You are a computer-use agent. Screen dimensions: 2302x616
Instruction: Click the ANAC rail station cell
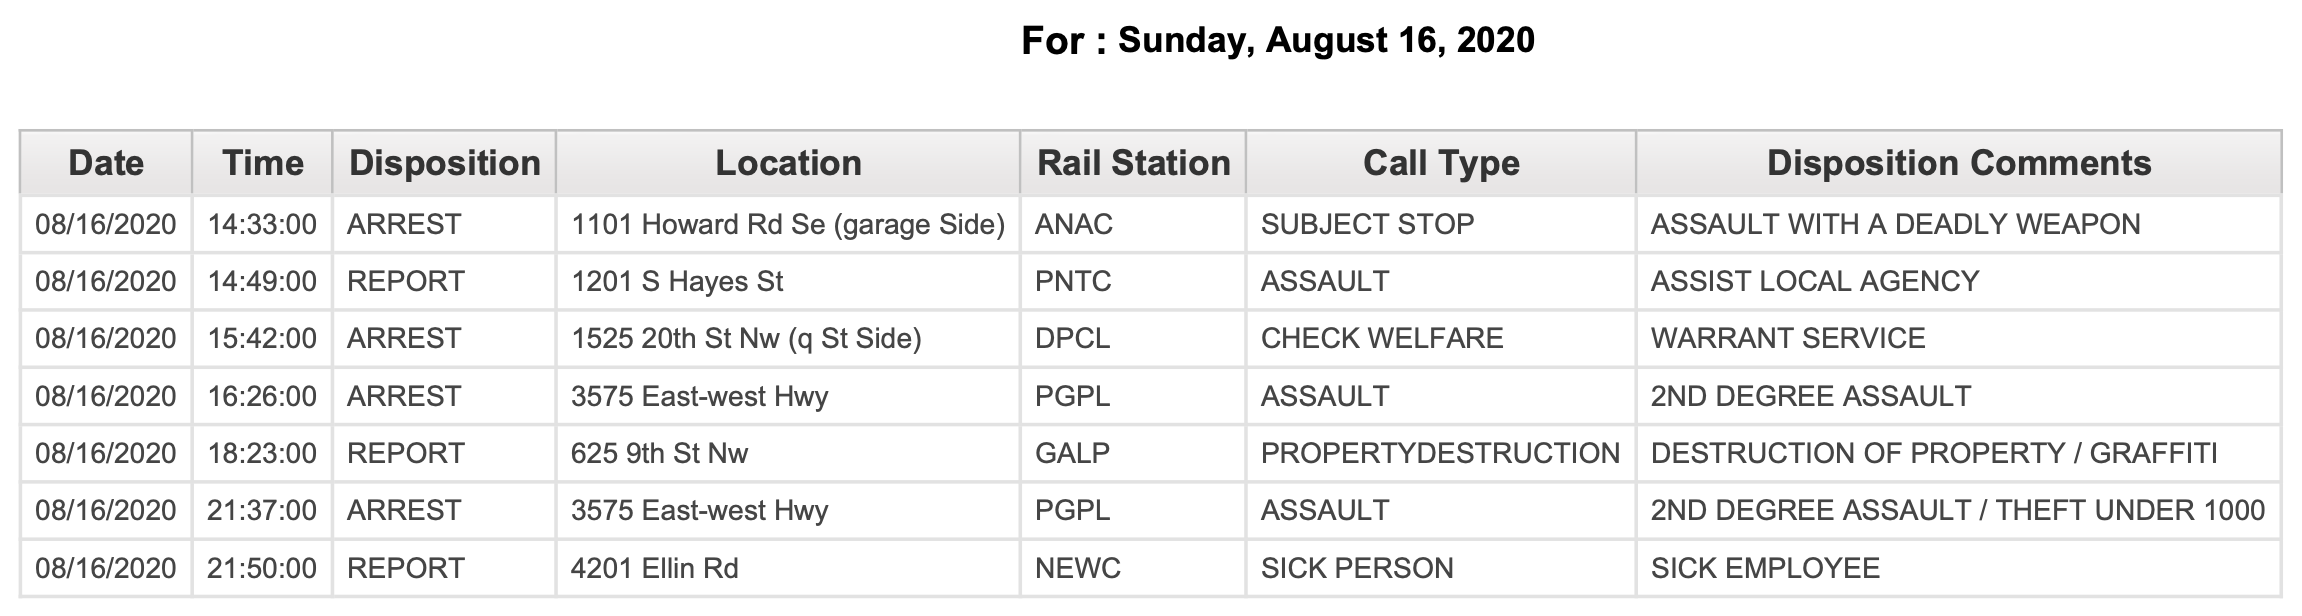point(1133,224)
